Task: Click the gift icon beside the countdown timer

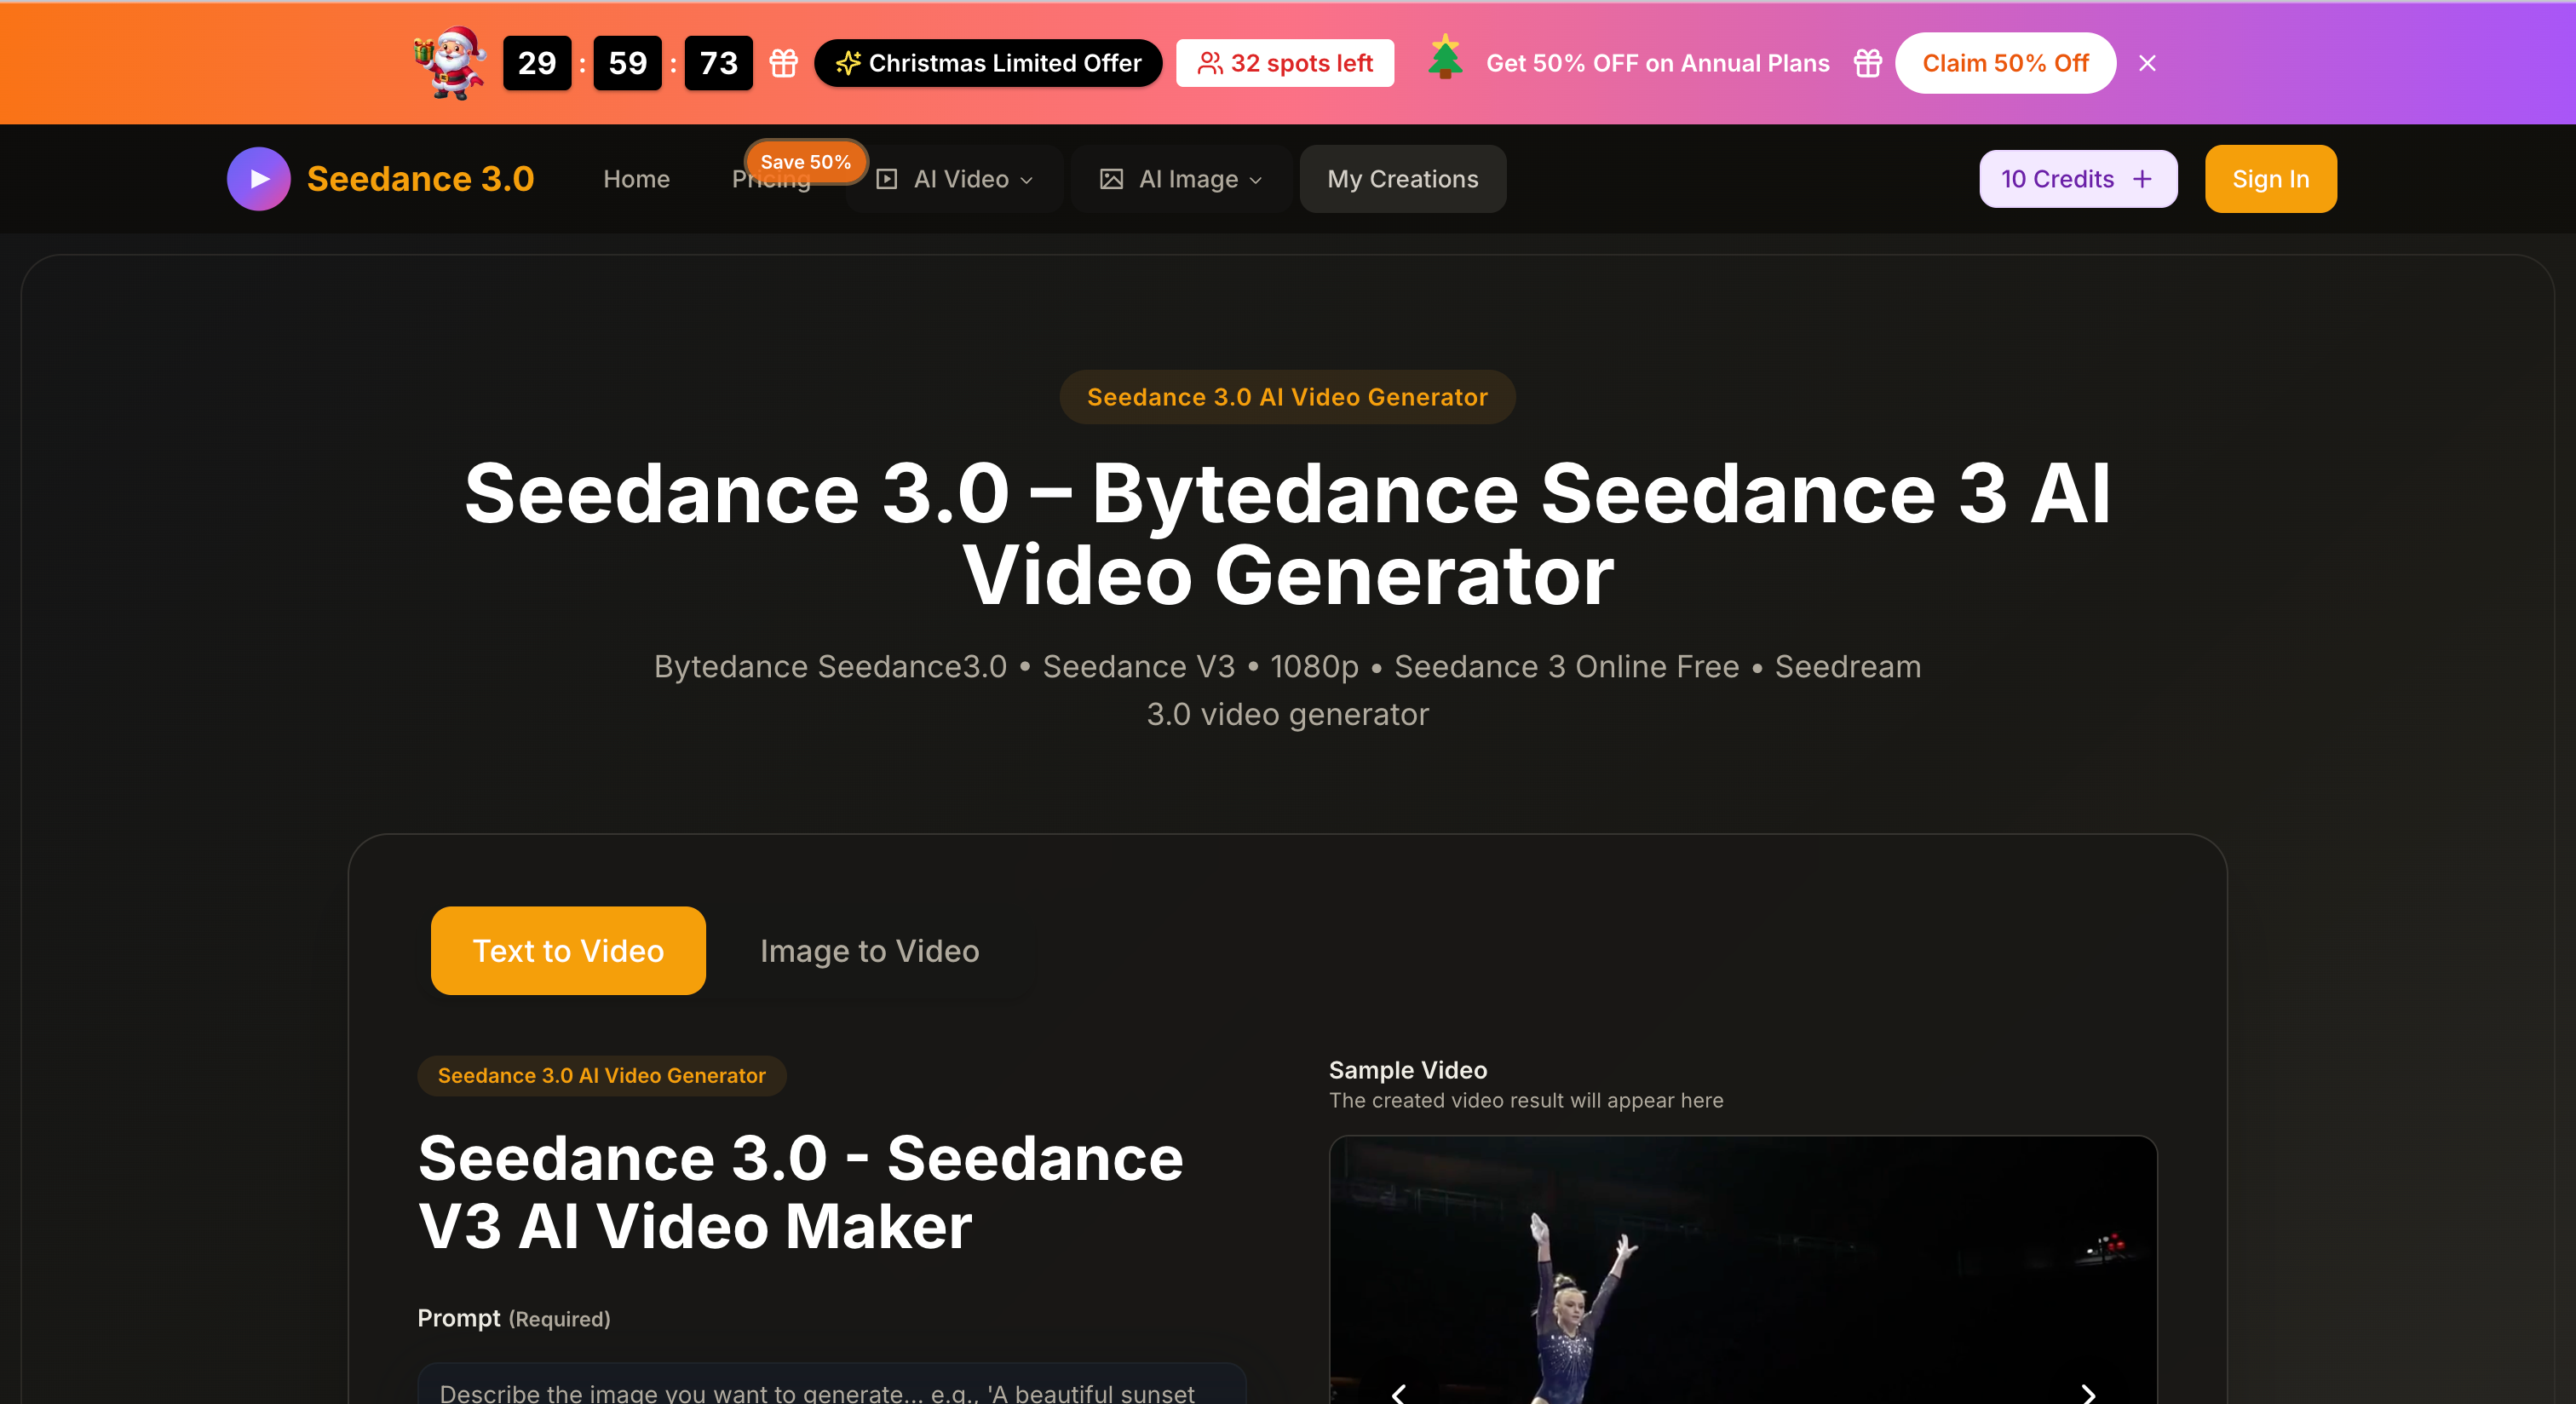Action: point(783,63)
